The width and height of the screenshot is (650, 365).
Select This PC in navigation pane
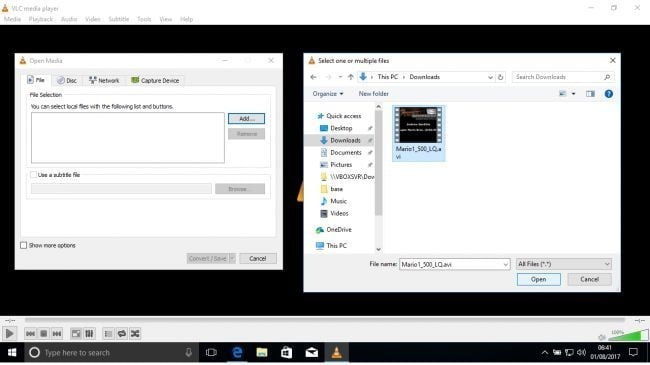pos(336,246)
